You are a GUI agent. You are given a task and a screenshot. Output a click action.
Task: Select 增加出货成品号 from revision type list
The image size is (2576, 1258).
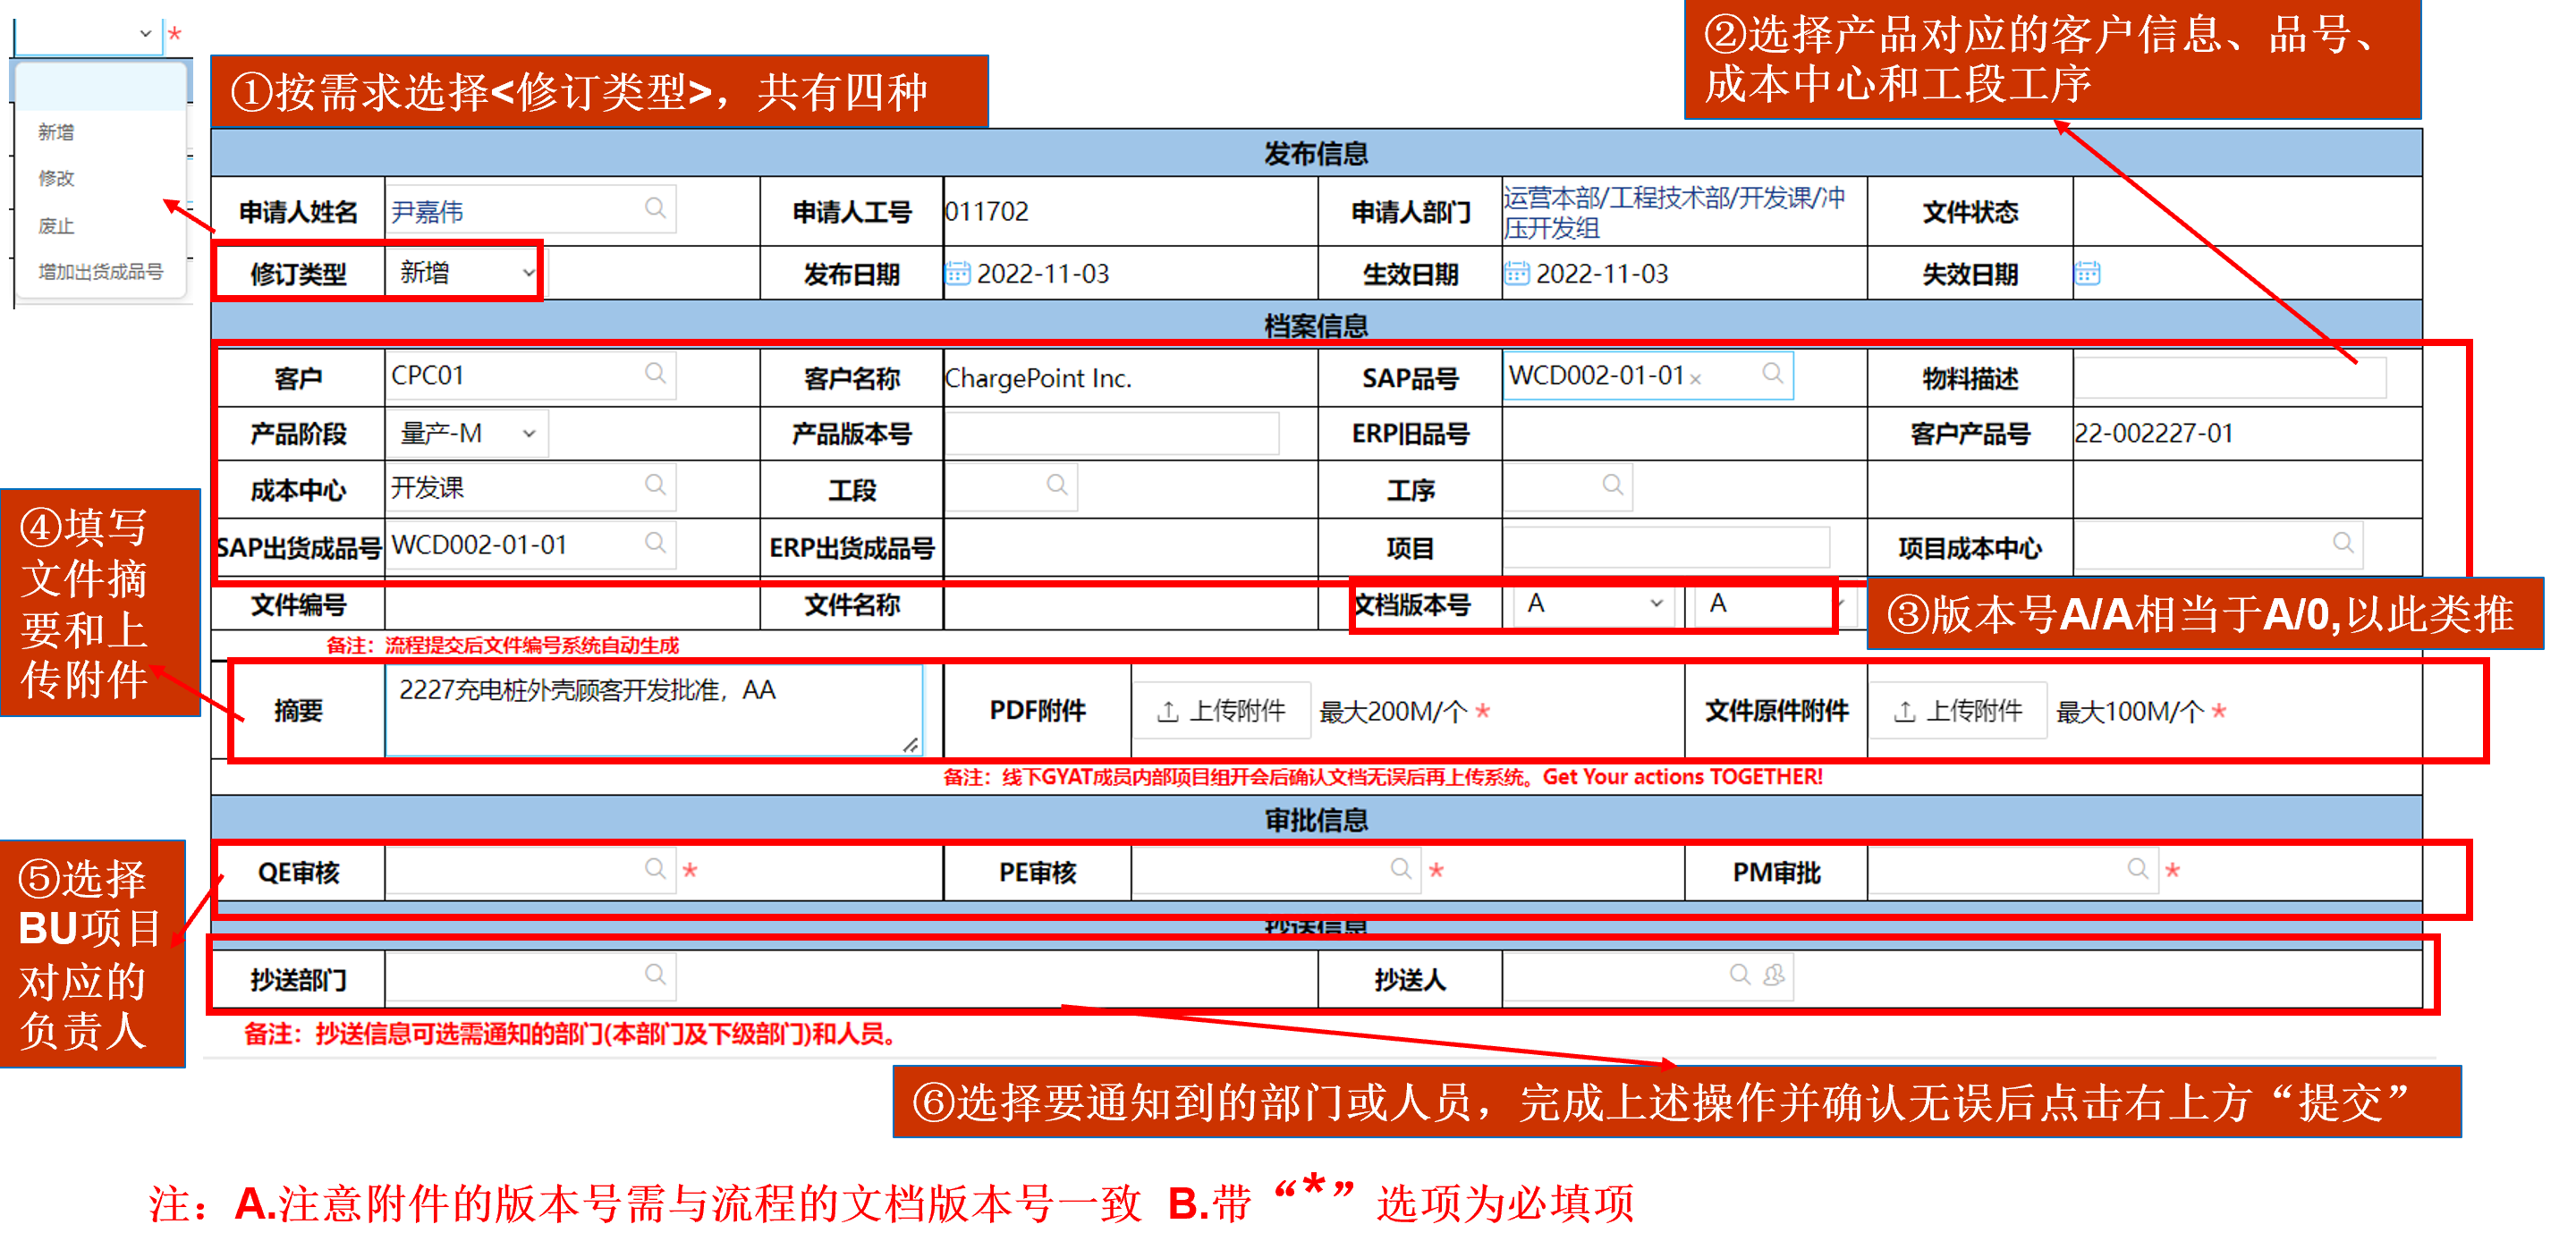(x=100, y=271)
